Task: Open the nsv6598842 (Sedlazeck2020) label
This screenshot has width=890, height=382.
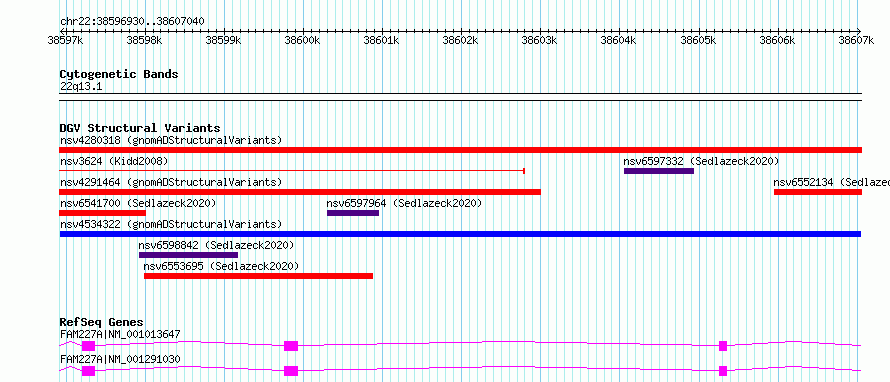Action: (216, 245)
